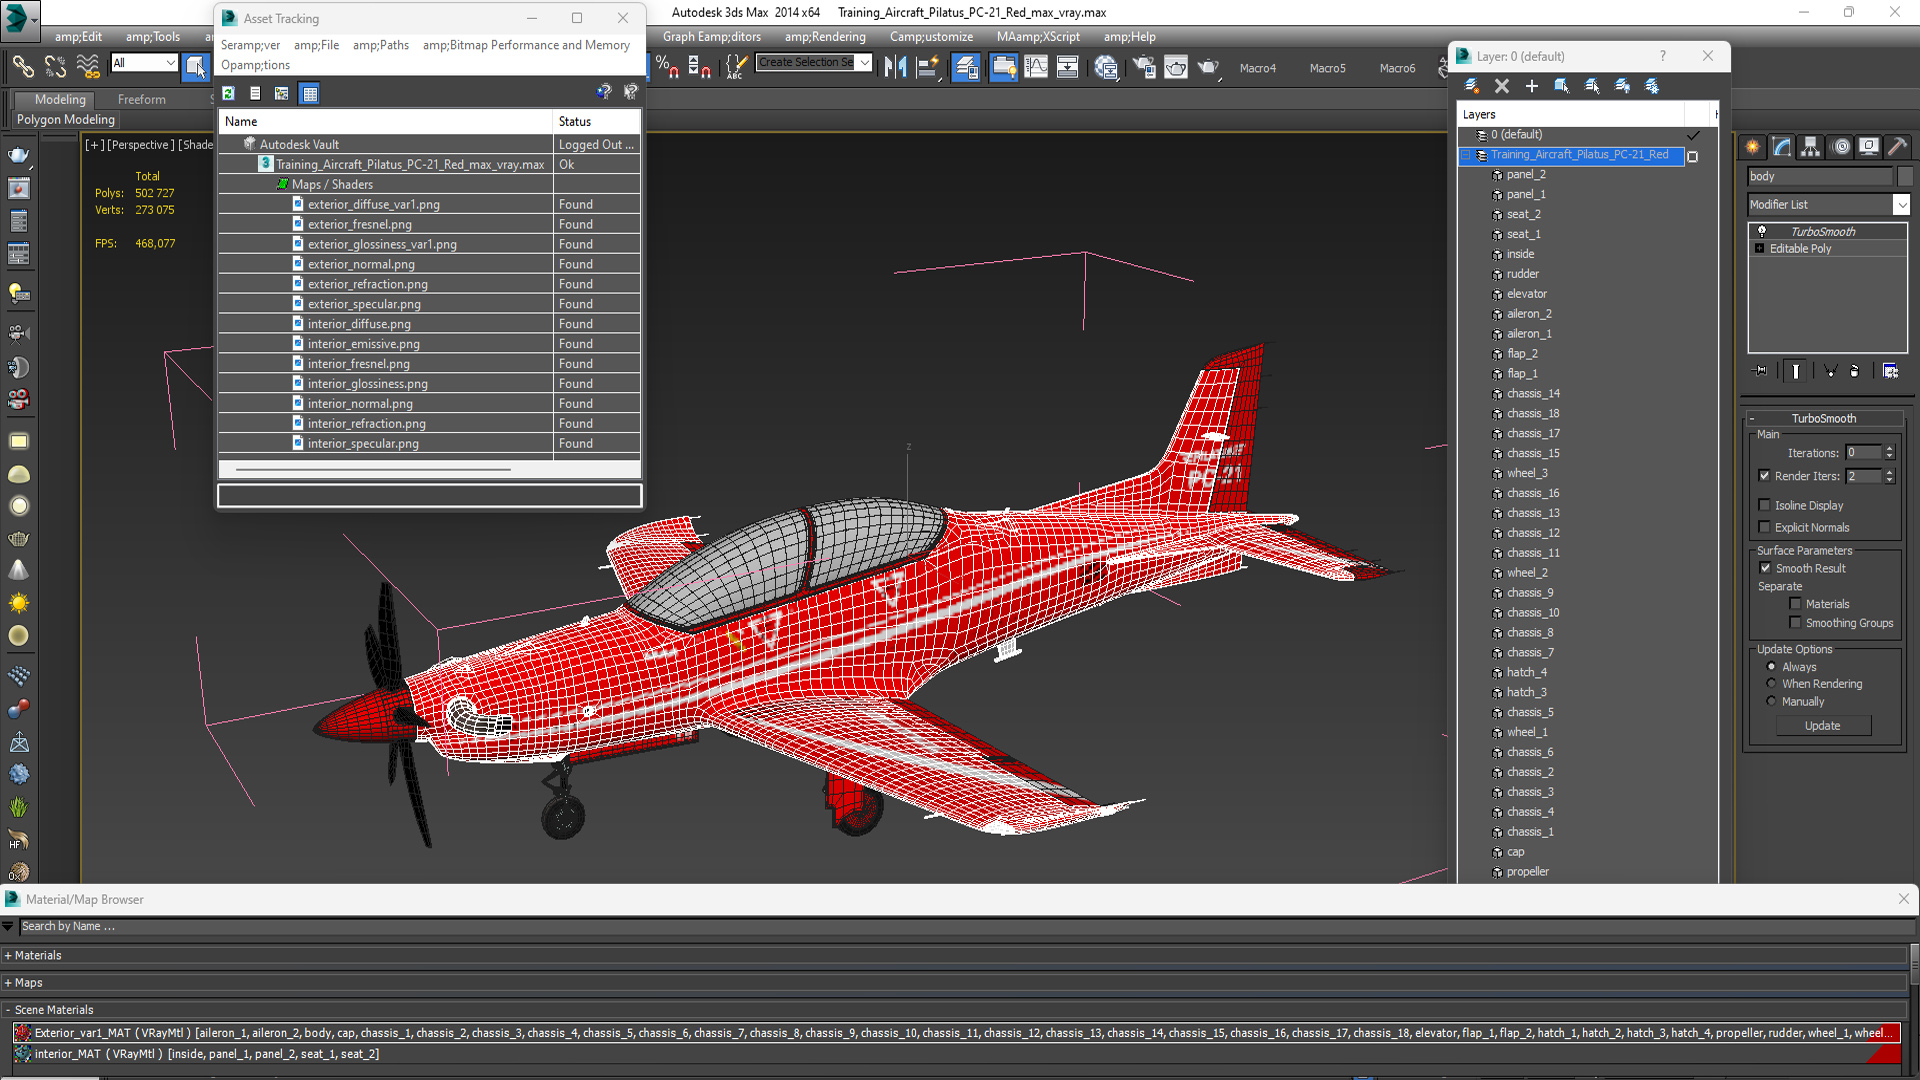Screen dimensions: 1920x1080
Task: Click the Polygon Modeling panel label
Action: point(66,119)
